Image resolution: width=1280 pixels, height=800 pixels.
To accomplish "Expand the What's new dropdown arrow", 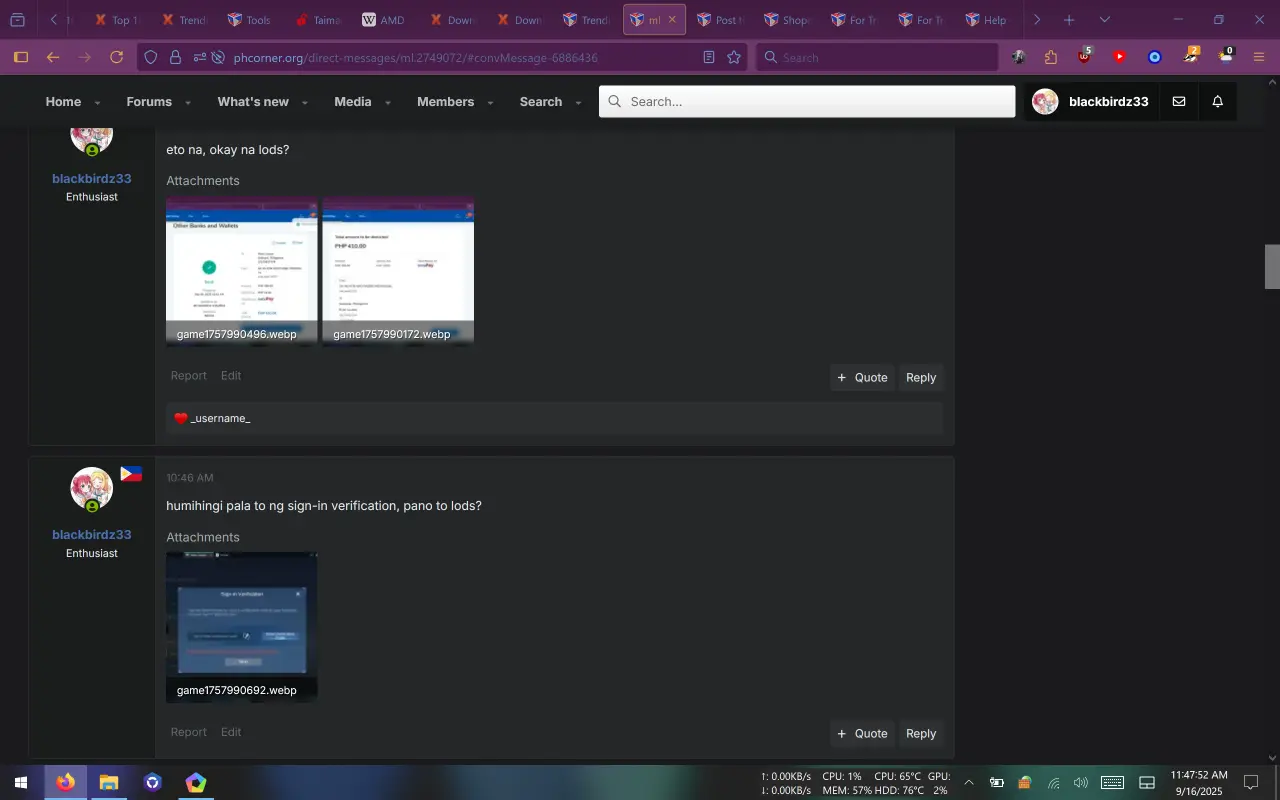I will point(305,102).
